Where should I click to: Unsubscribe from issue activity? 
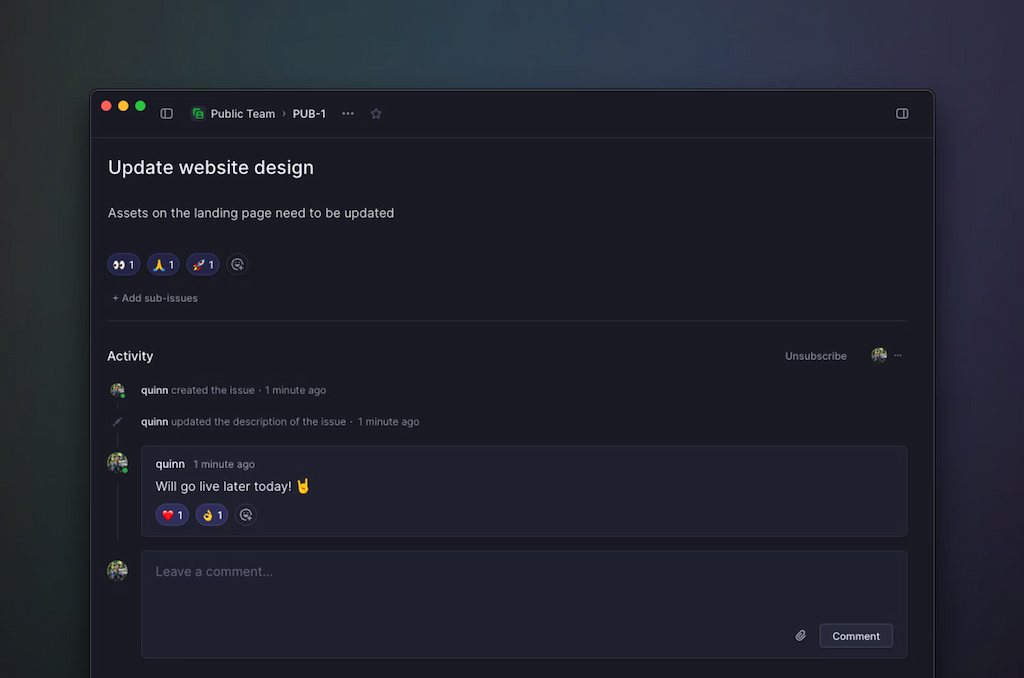tap(815, 356)
